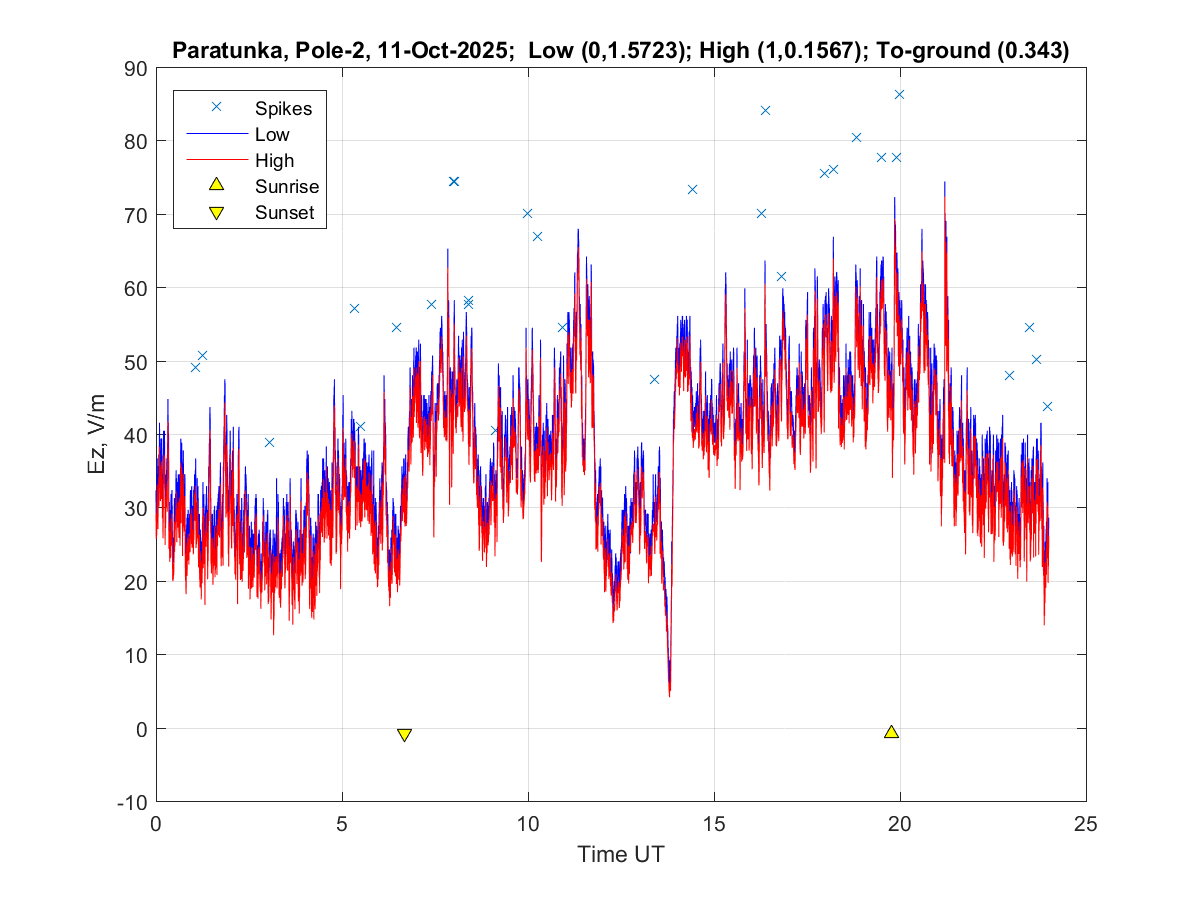The width and height of the screenshot is (1200, 900).
Task: Click the highest spike marker above 85 V/m
Action: [899, 94]
